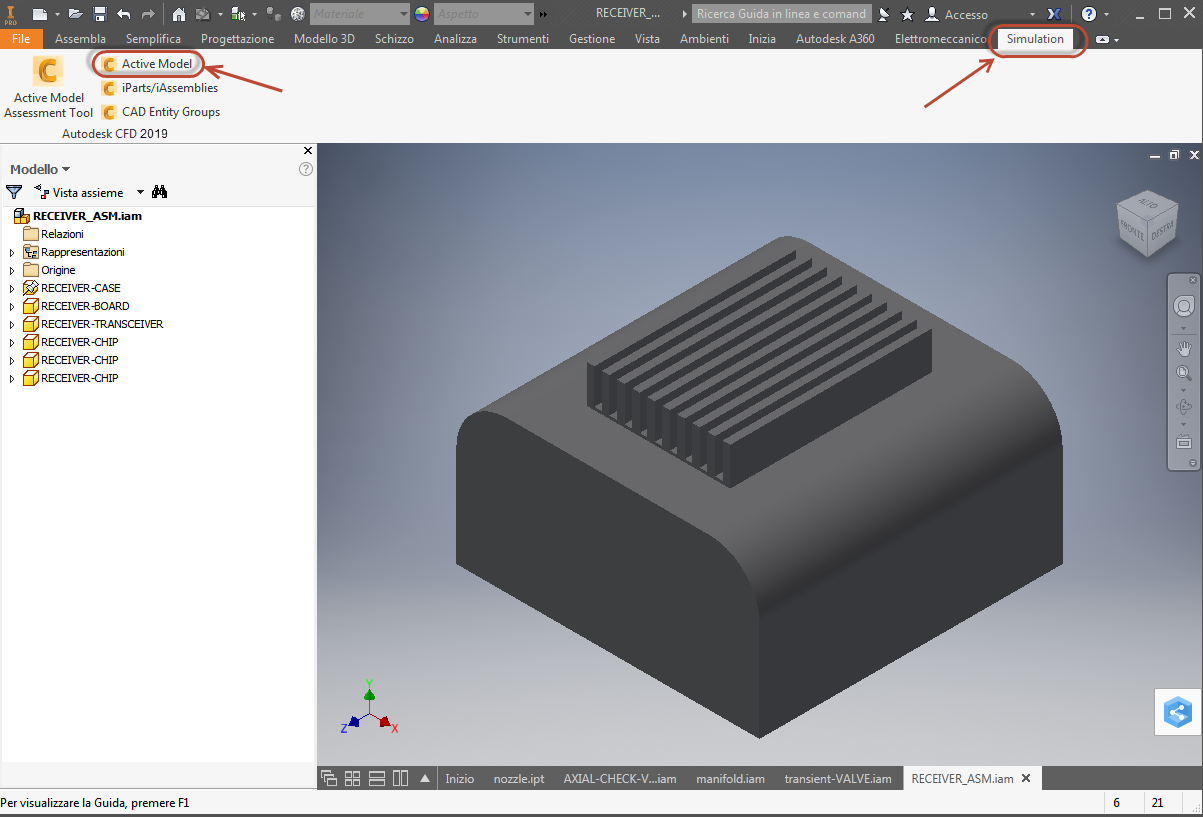Image resolution: width=1203 pixels, height=817 pixels.
Task: Open new file type dropdown arrow
Action: (57, 14)
